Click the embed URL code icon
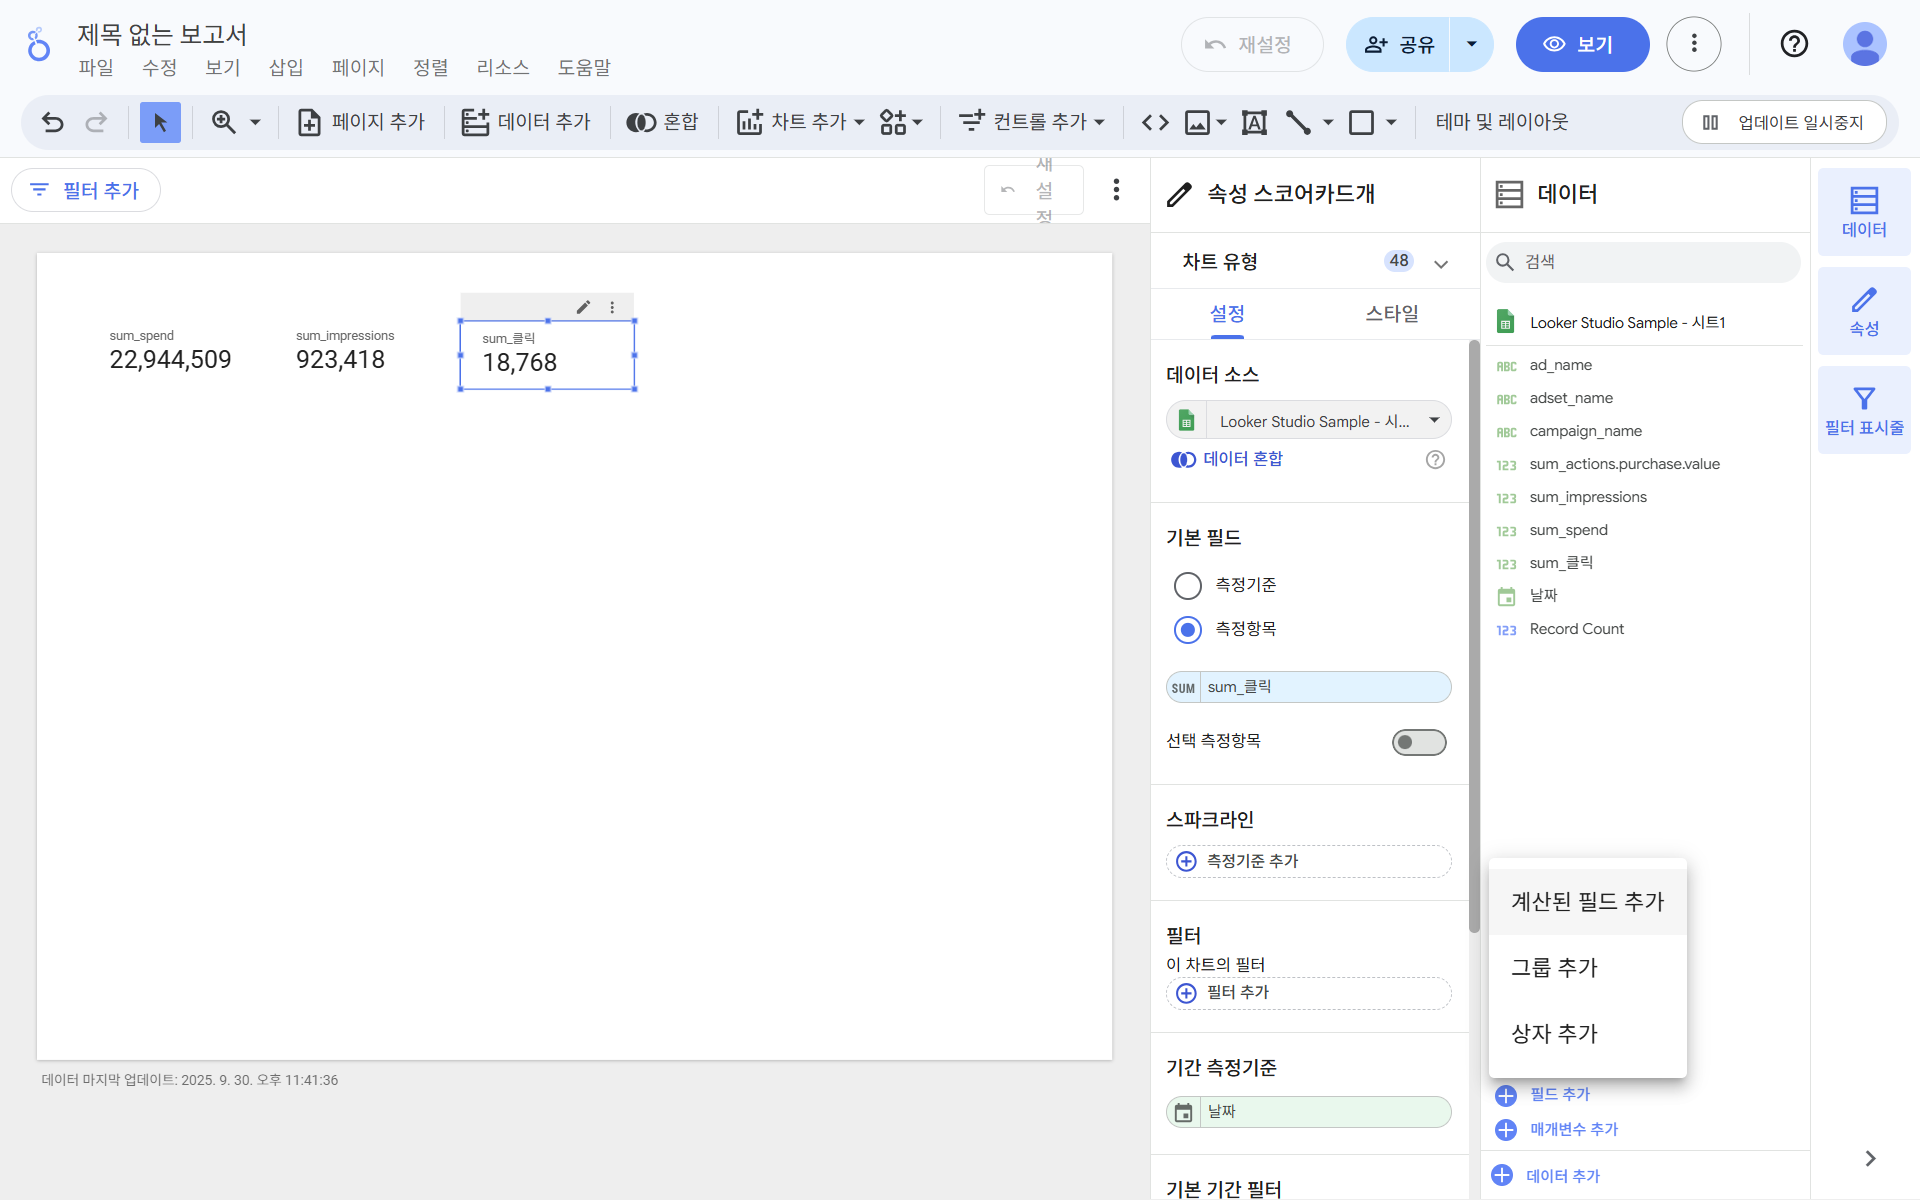This screenshot has height=1200, width=1920. click(1155, 122)
